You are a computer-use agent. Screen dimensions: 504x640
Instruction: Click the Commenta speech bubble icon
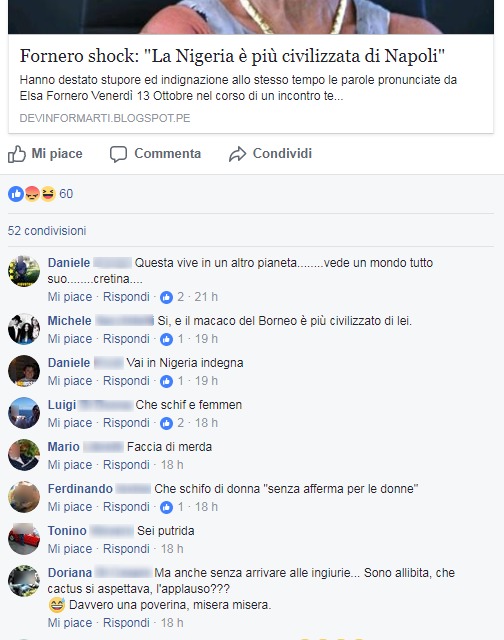118,154
